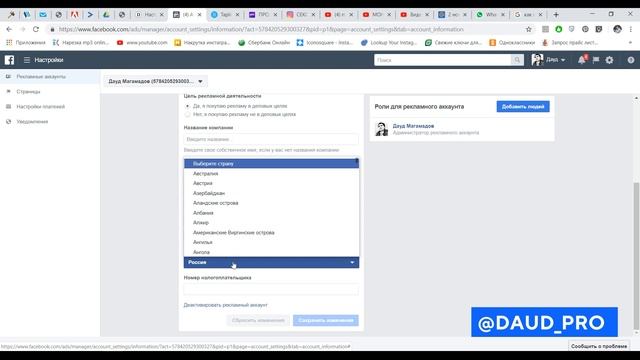Open the ad account selector dropdown
640x360 pixels.
click(155, 81)
